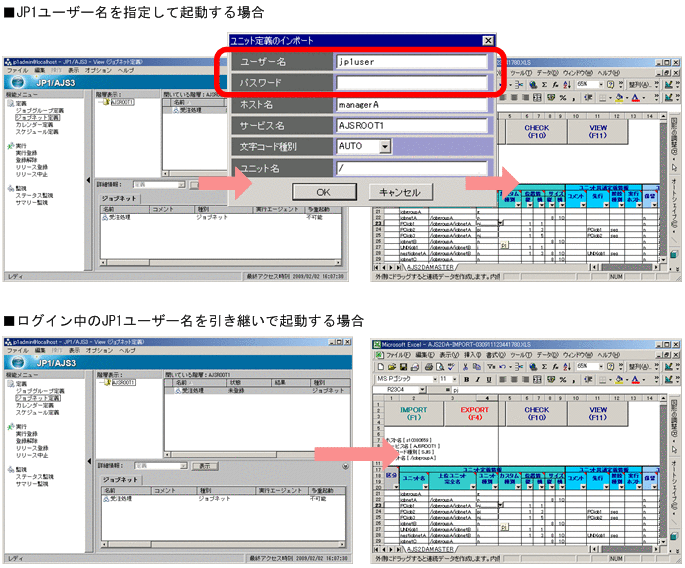
Task: Click the EXPORT (F4) button in Excel sheet
Action: click(474, 413)
